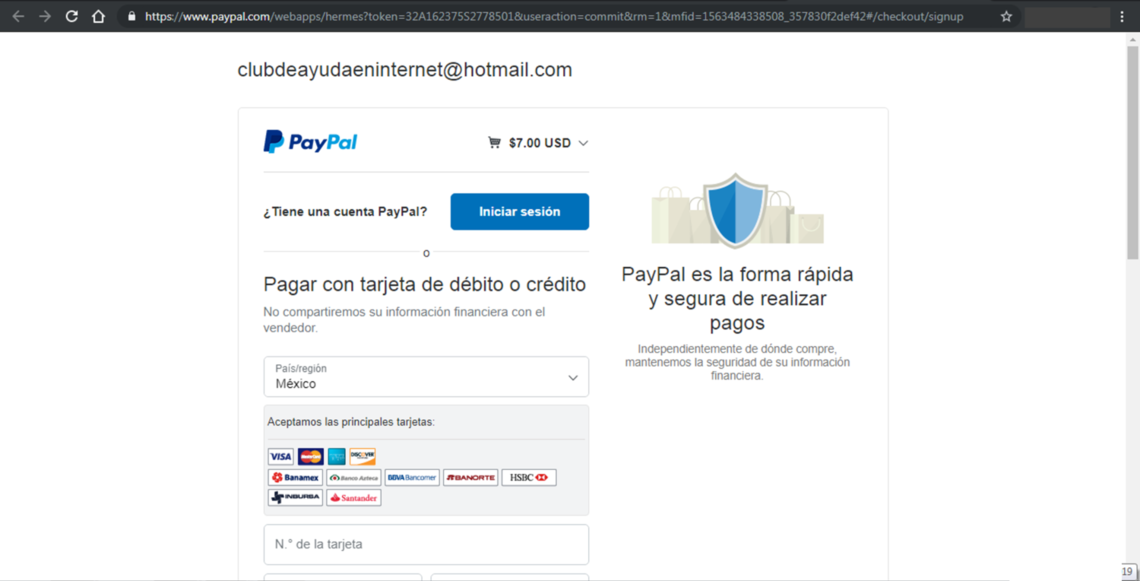Screen dimensions: 1140x581
Task: Expand the $7.00 USD order summary
Action: pos(537,143)
